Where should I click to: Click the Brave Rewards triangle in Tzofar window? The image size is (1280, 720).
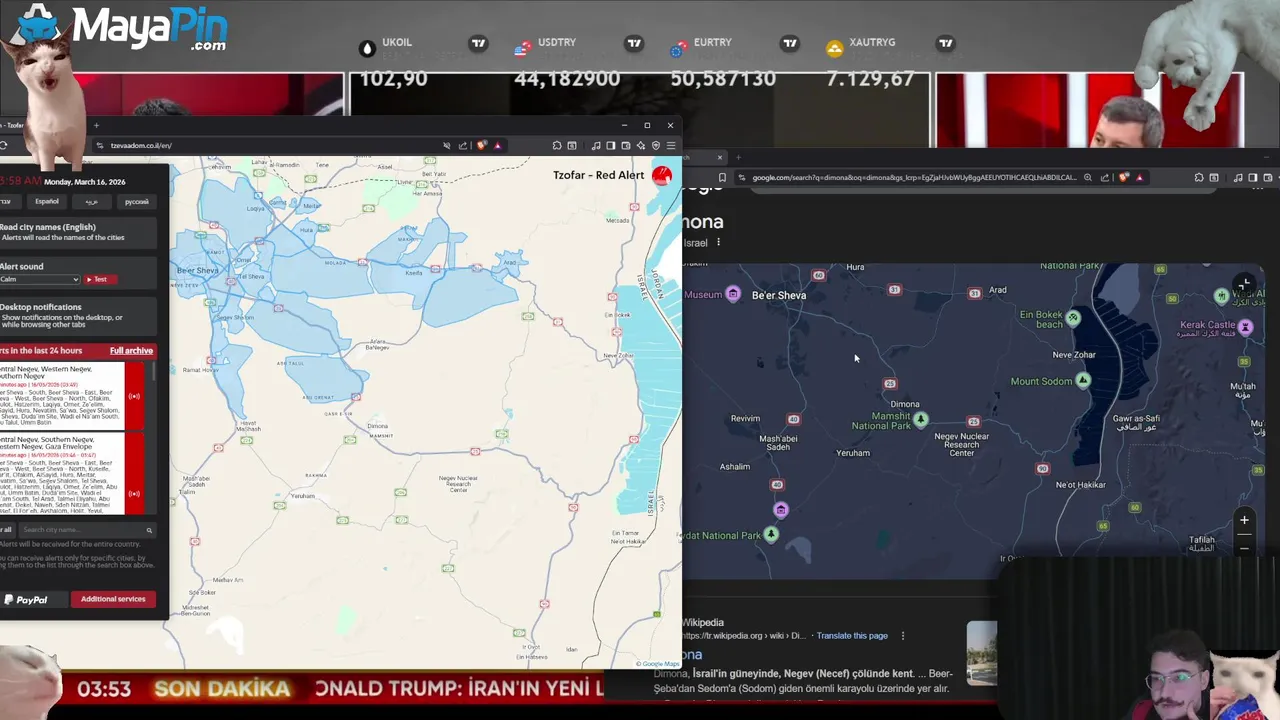(x=497, y=145)
